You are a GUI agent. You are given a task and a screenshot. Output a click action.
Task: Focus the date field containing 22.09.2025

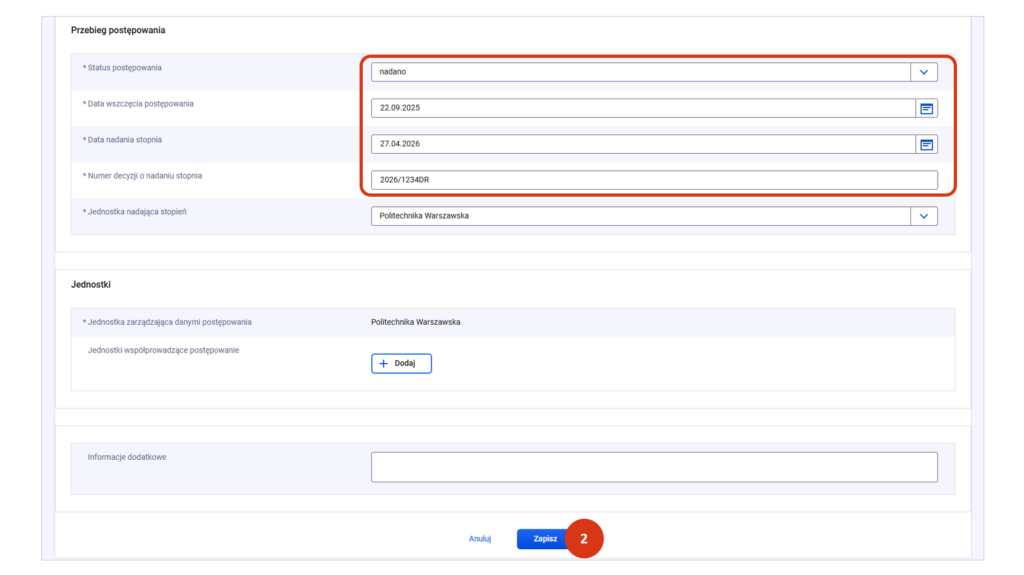point(640,108)
